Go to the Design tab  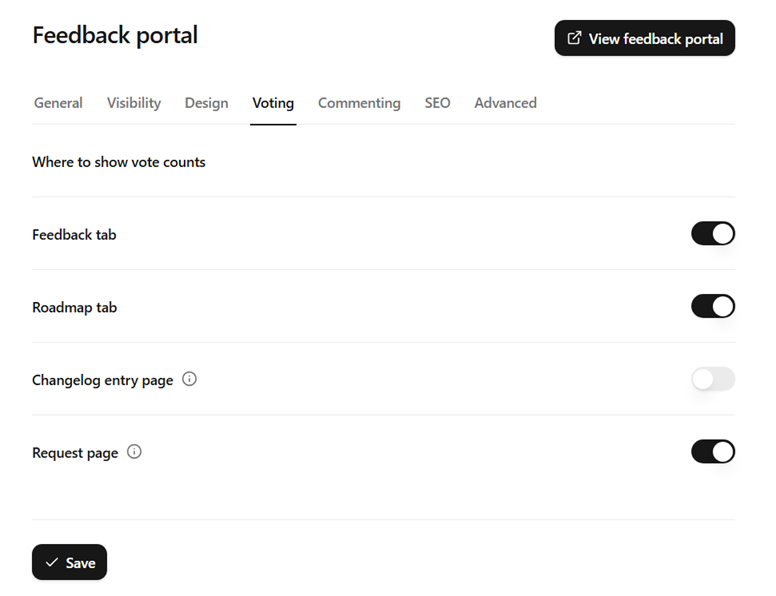[x=206, y=103]
